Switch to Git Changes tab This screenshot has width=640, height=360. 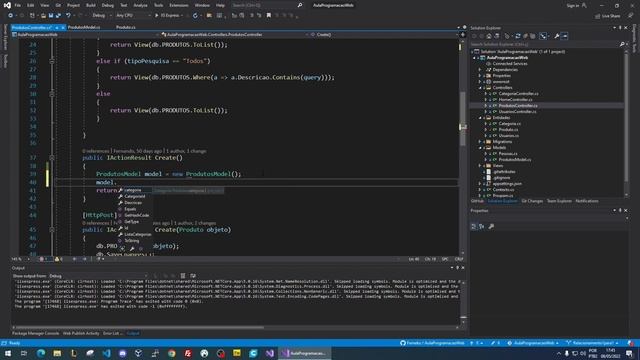(x=532, y=201)
